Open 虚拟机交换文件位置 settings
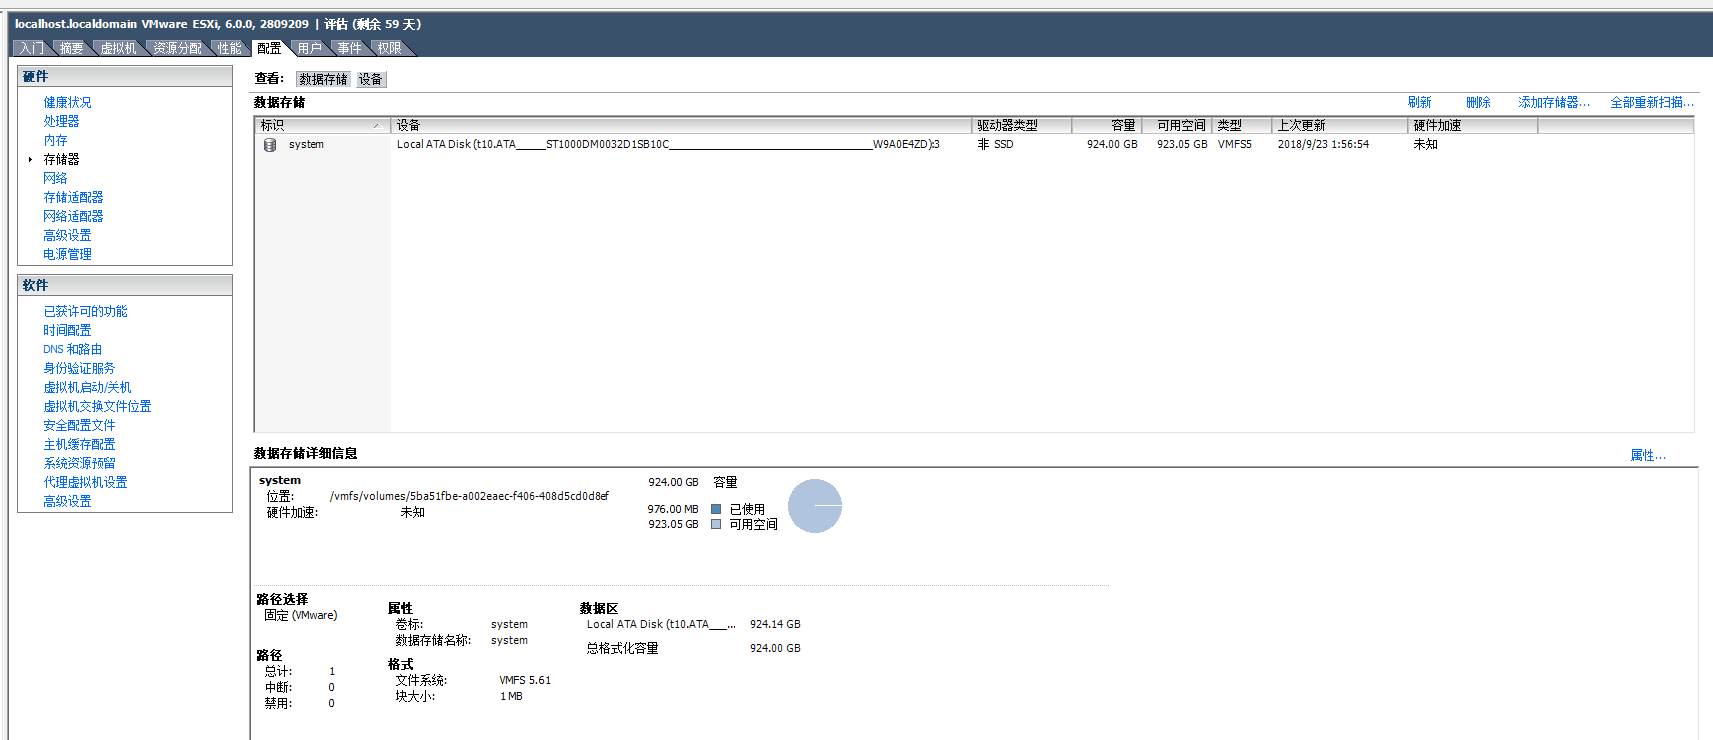 point(97,406)
